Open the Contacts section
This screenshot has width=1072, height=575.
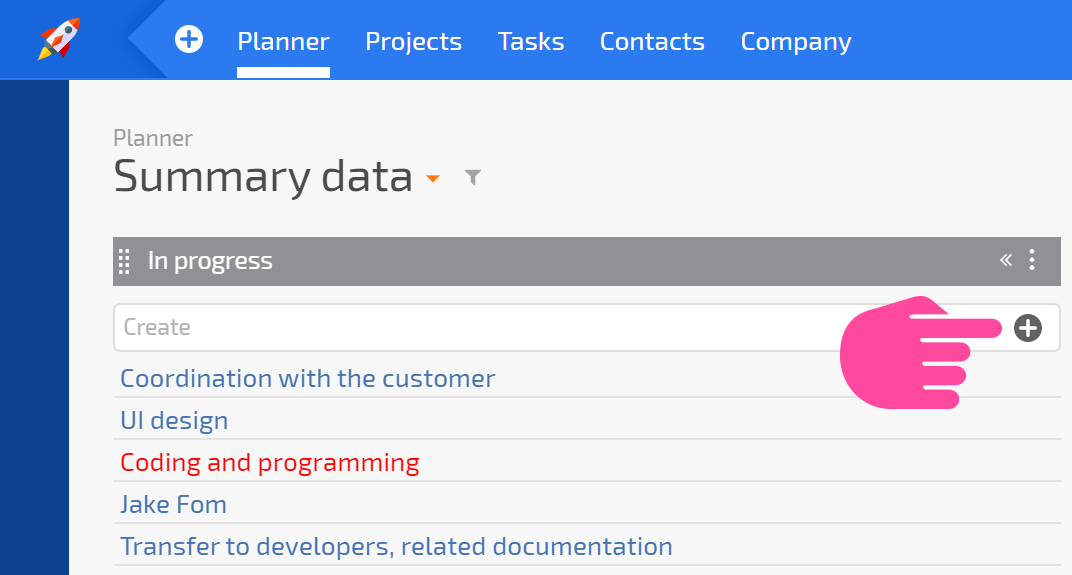[652, 42]
